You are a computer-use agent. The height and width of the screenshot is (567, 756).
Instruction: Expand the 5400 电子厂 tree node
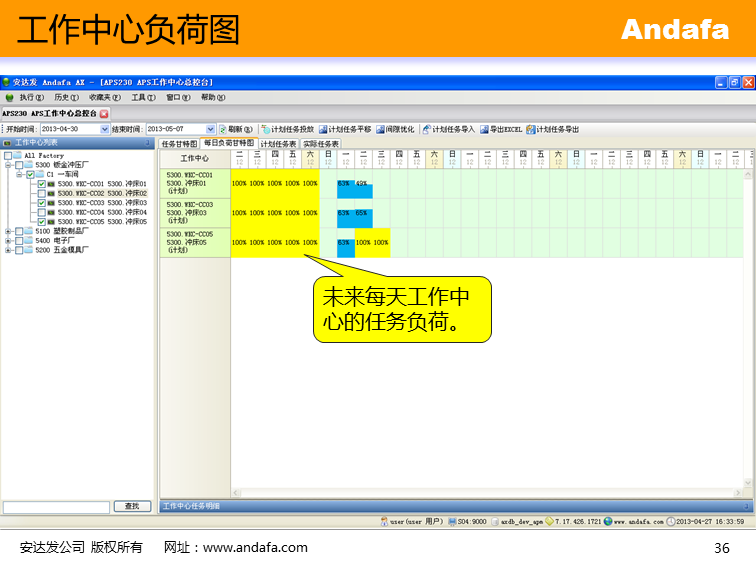click(x=8, y=241)
